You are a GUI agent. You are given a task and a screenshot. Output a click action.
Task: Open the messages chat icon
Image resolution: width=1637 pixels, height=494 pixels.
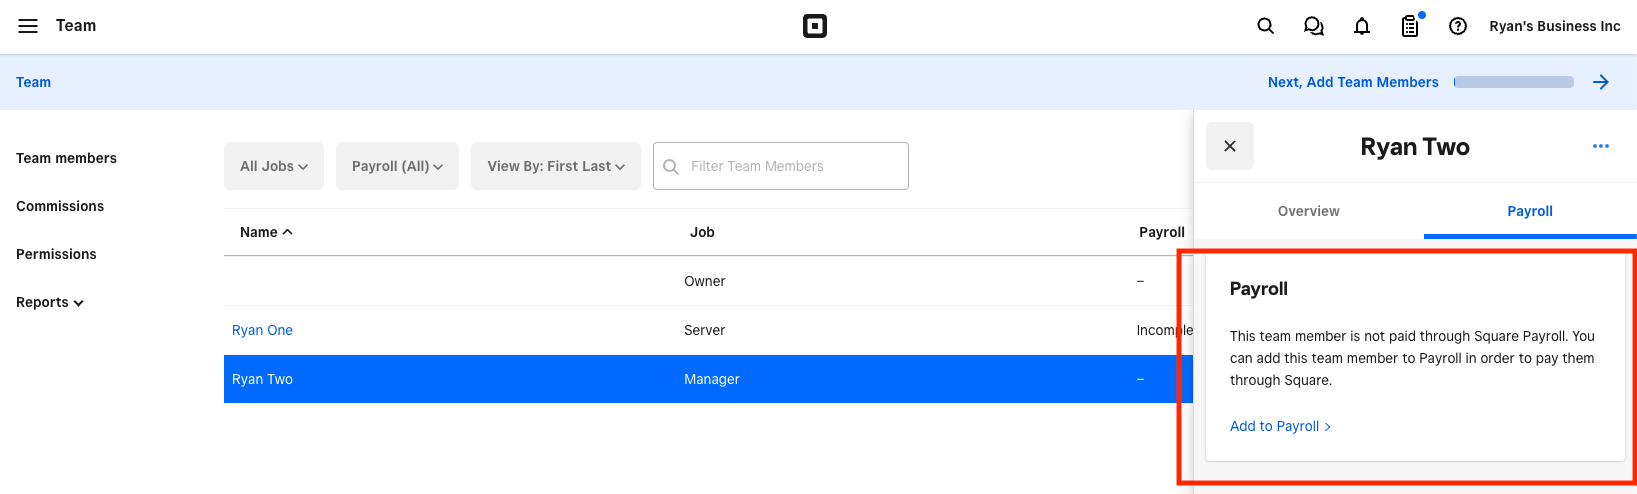[x=1313, y=26]
